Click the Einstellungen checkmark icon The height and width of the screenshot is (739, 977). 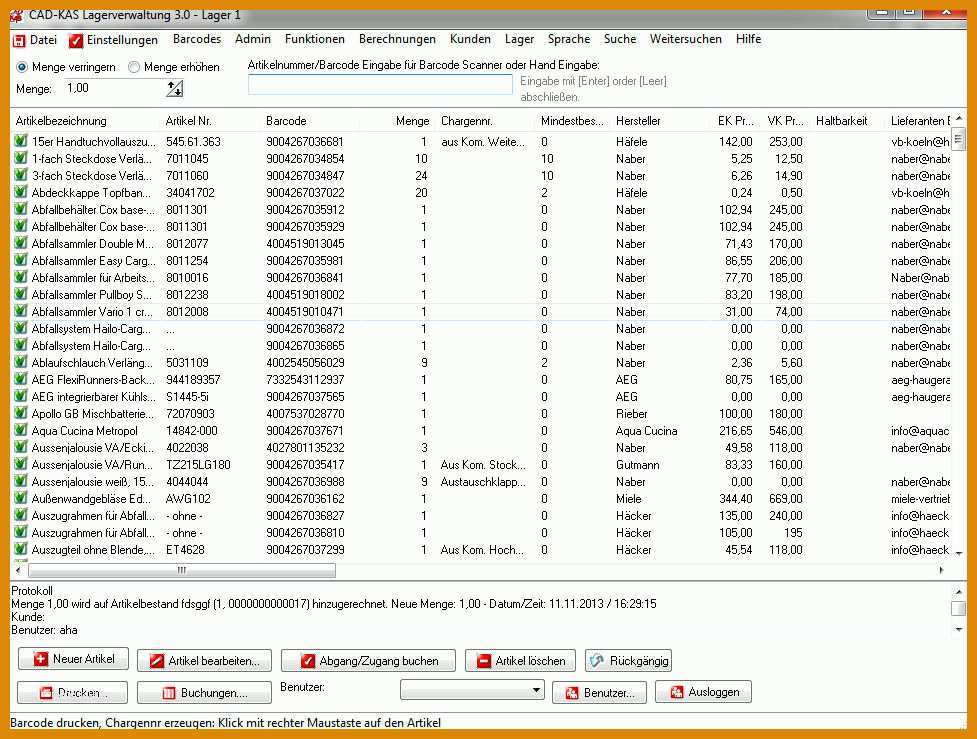[x=75, y=41]
